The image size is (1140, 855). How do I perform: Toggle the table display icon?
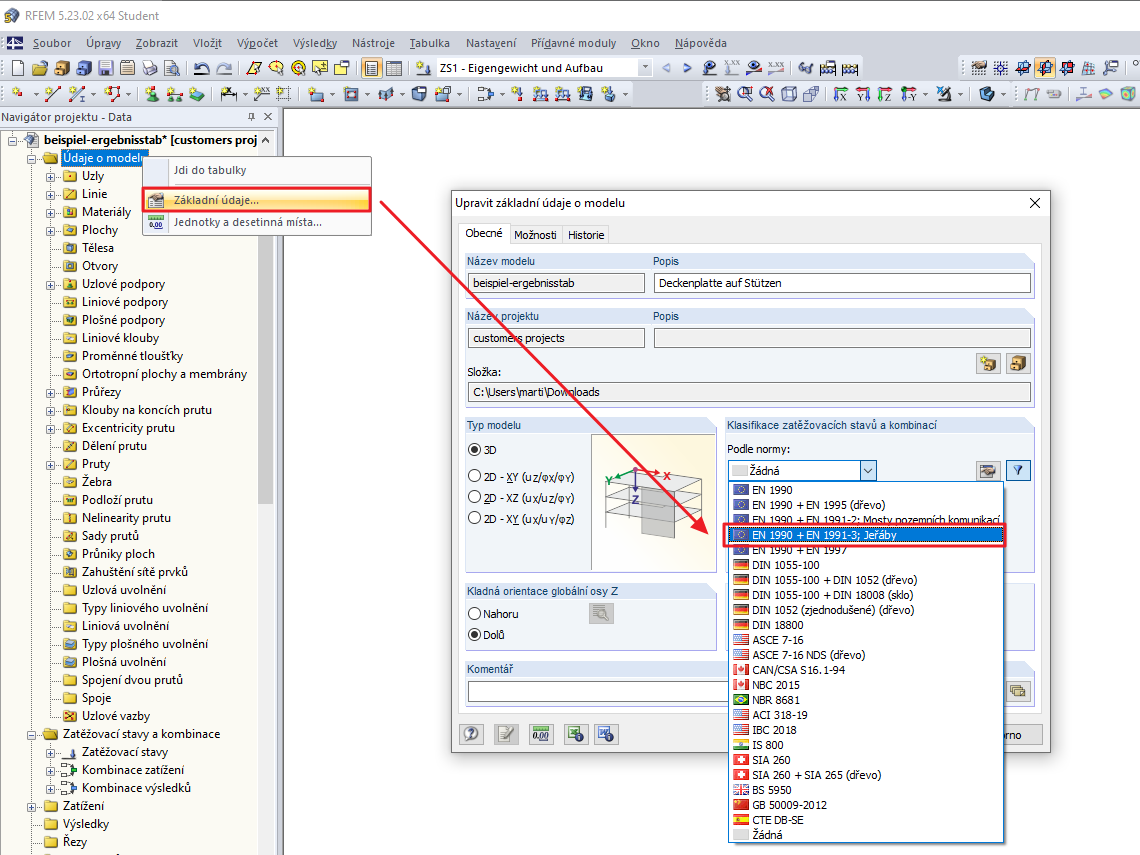point(393,68)
